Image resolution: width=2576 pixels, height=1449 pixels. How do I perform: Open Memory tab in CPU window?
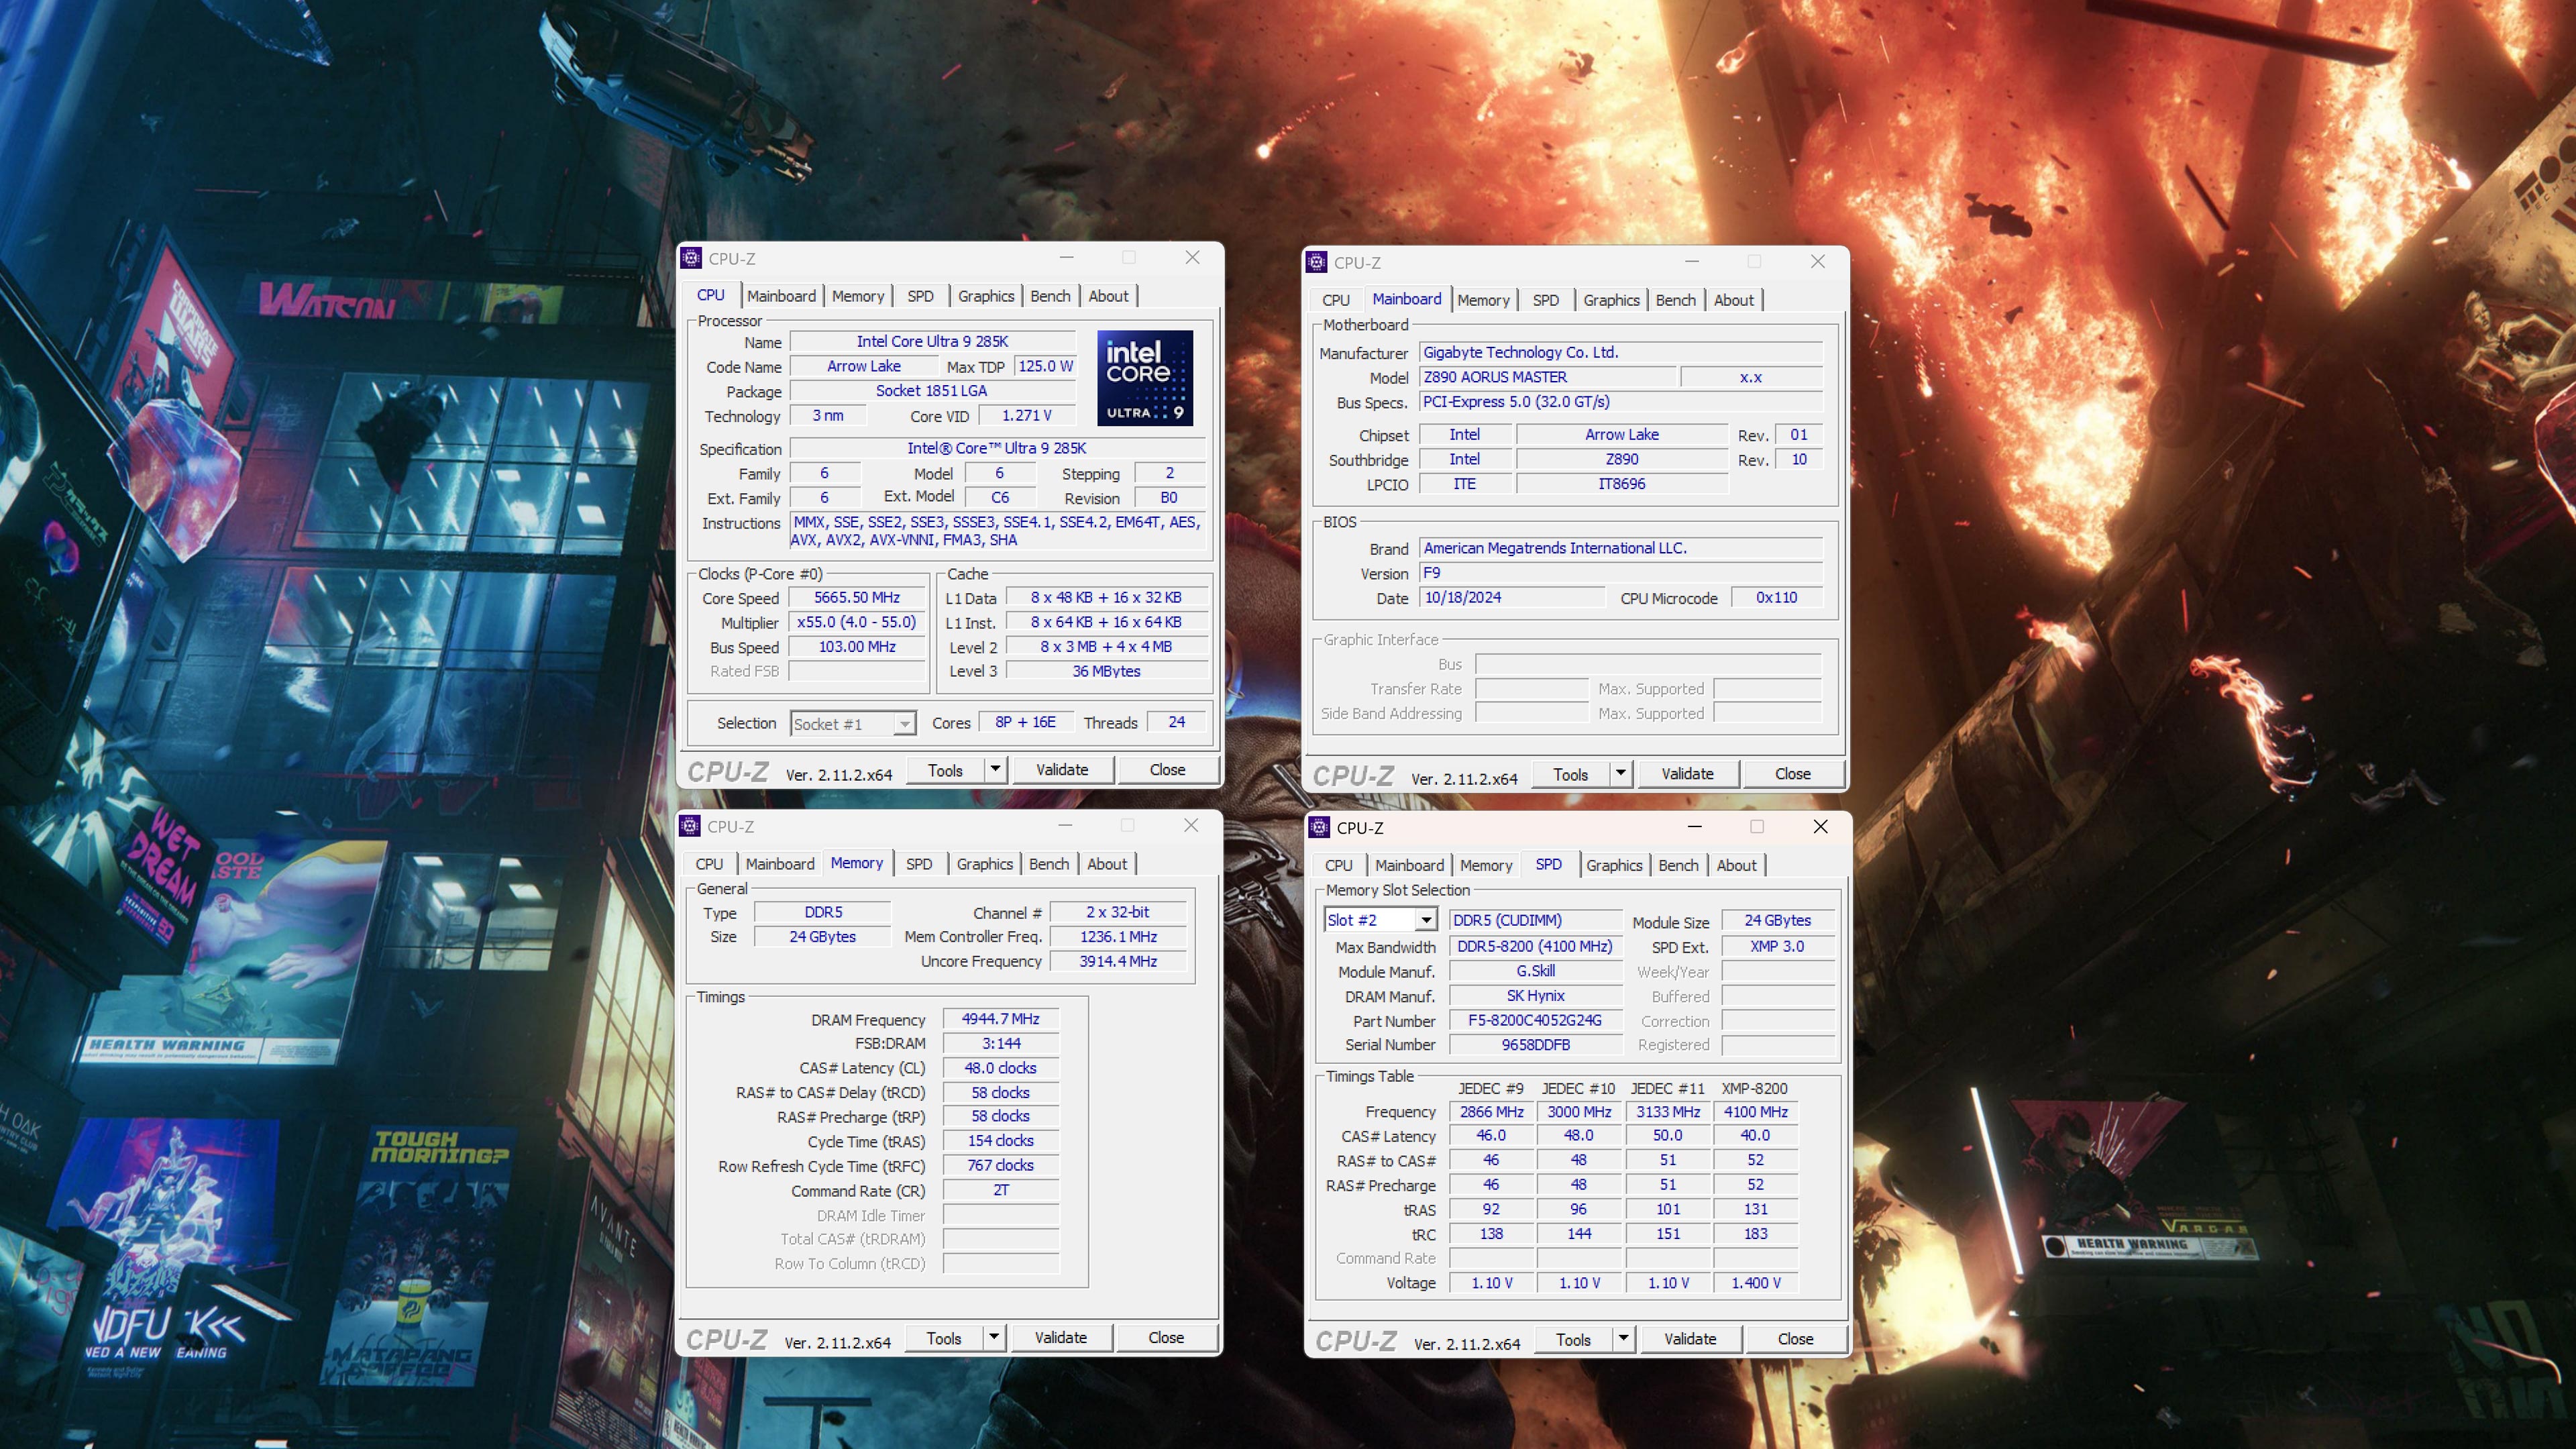(858, 296)
